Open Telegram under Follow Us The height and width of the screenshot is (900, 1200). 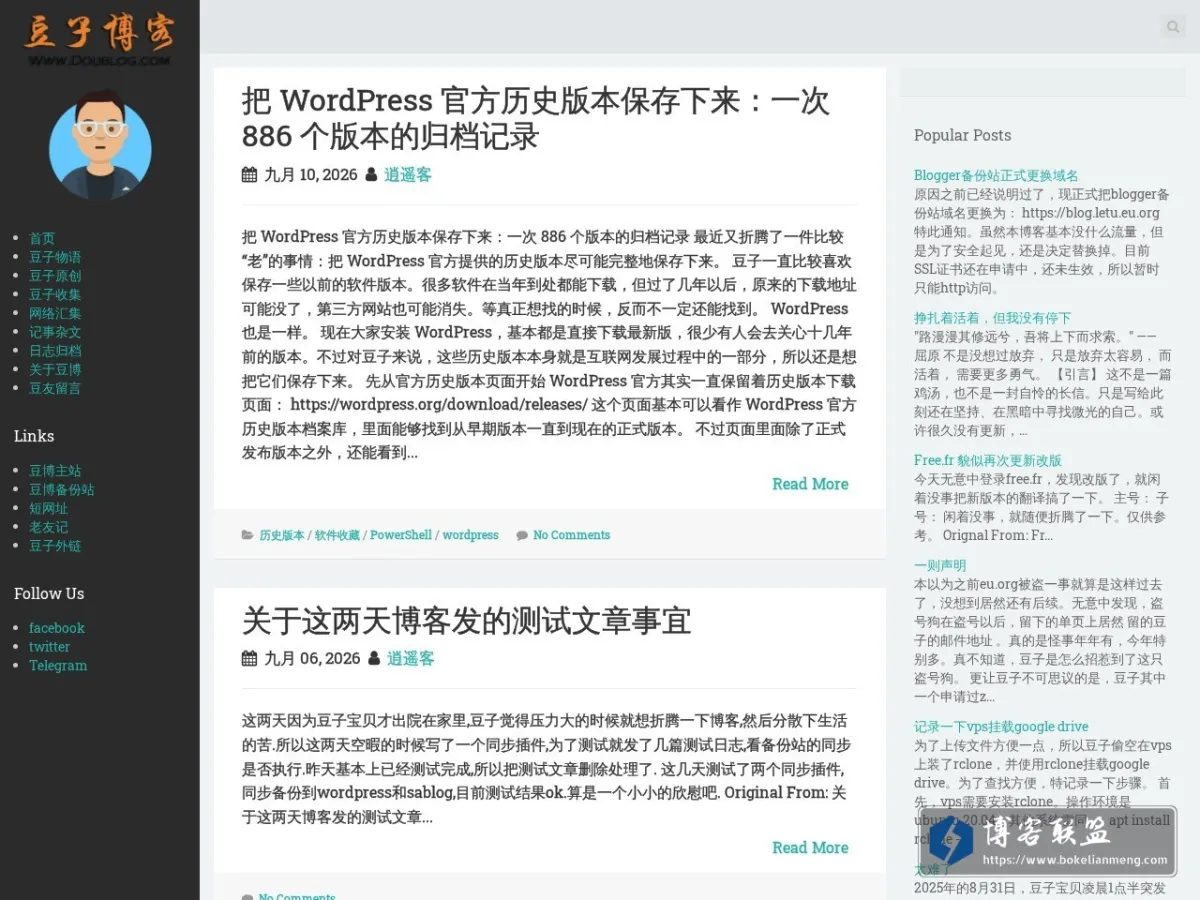(58, 665)
